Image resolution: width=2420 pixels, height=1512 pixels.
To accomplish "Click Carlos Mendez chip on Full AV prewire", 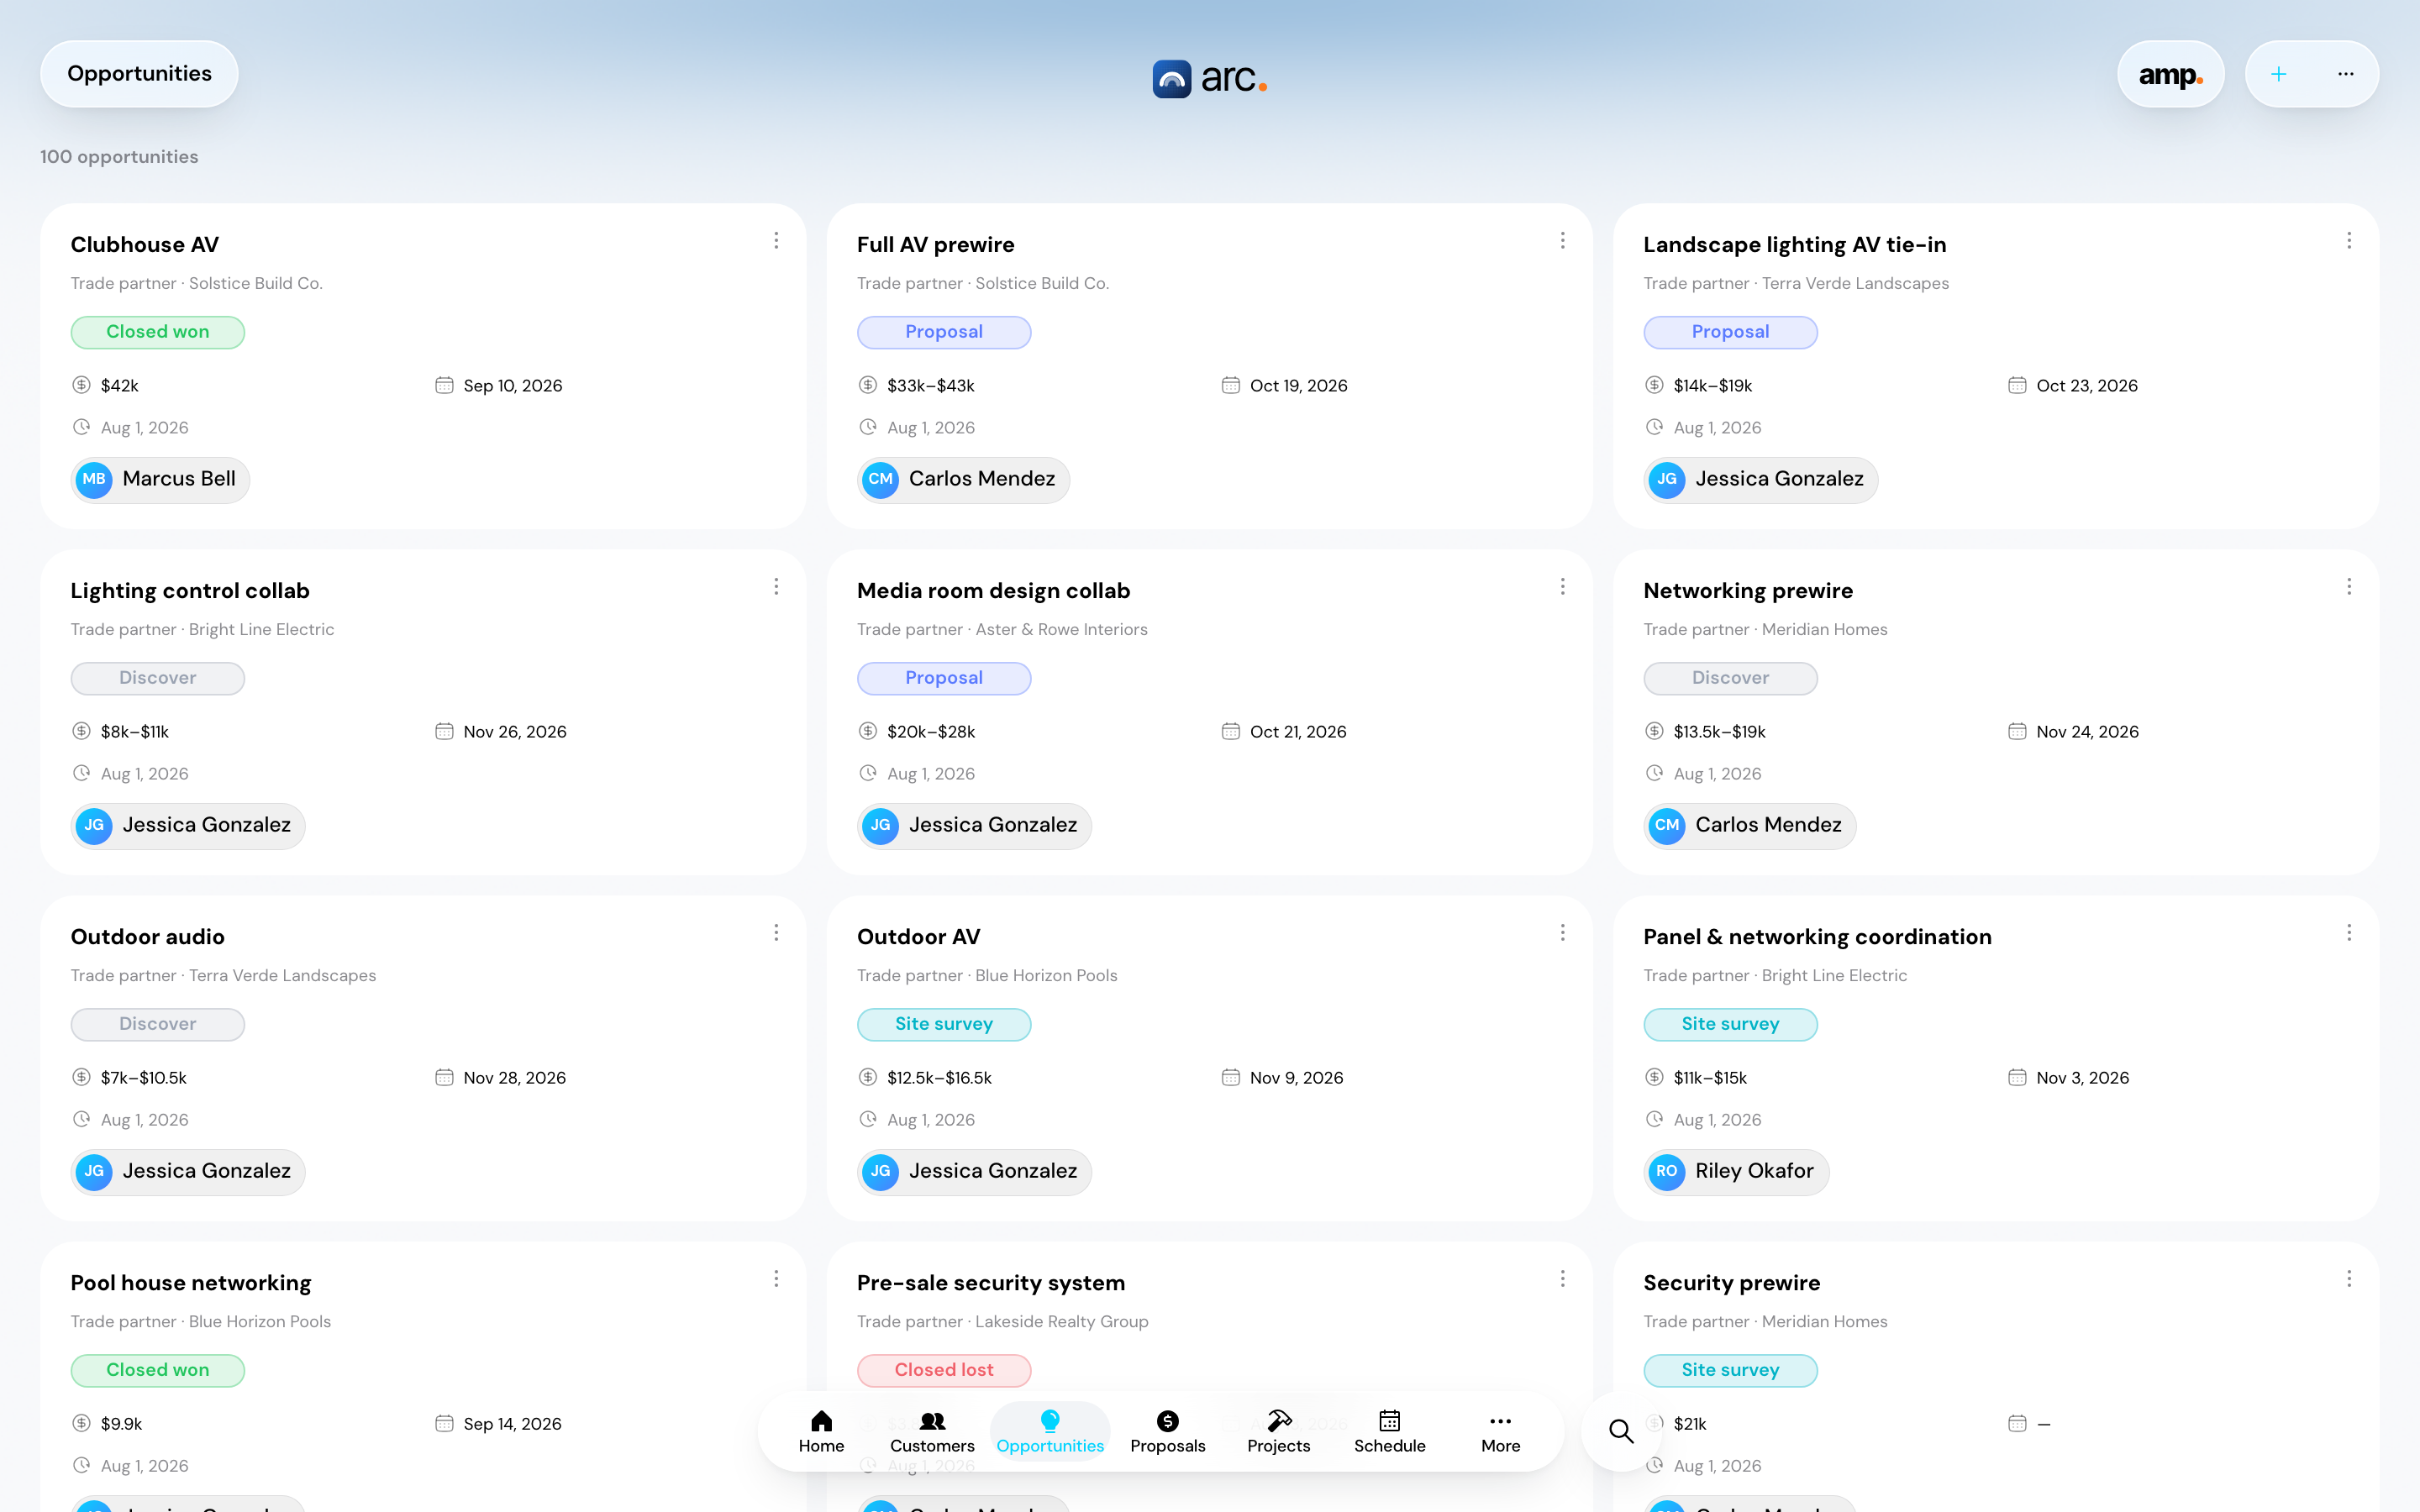I will tap(964, 479).
